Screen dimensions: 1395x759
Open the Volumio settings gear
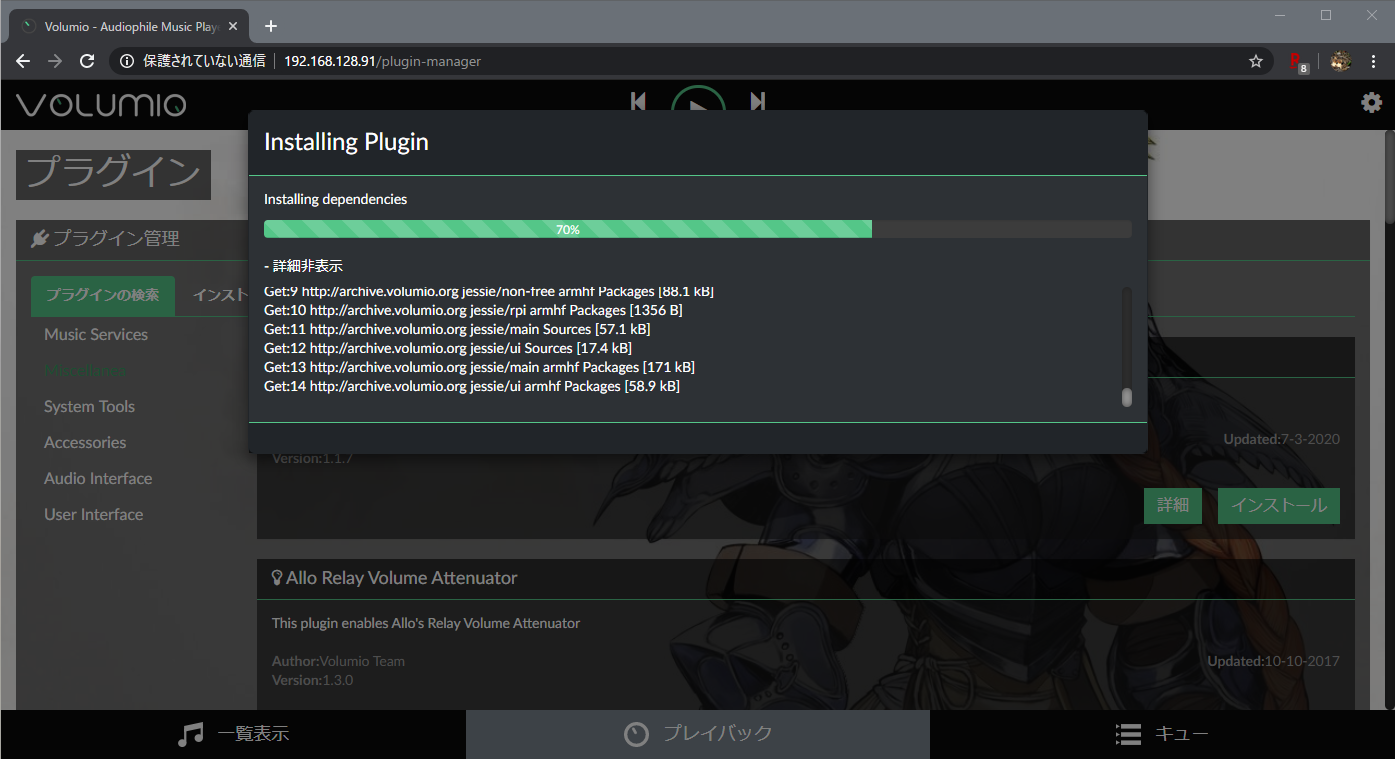1371,102
